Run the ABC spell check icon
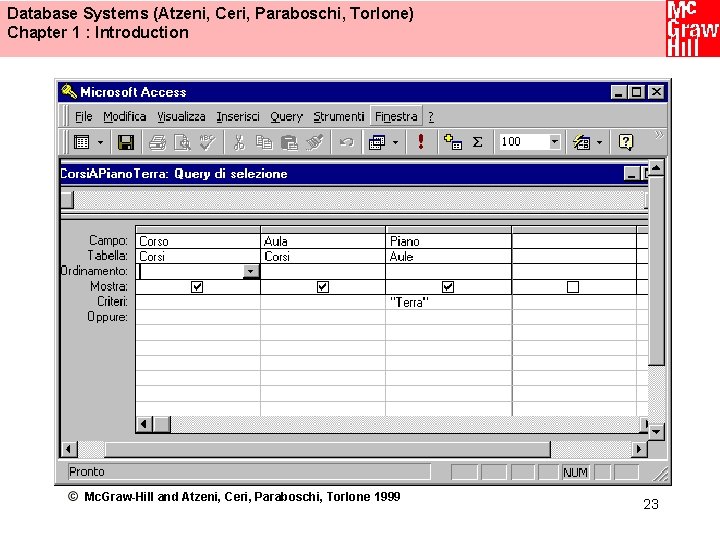Screen dimensions: 720x540 pyautogui.click(x=207, y=142)
